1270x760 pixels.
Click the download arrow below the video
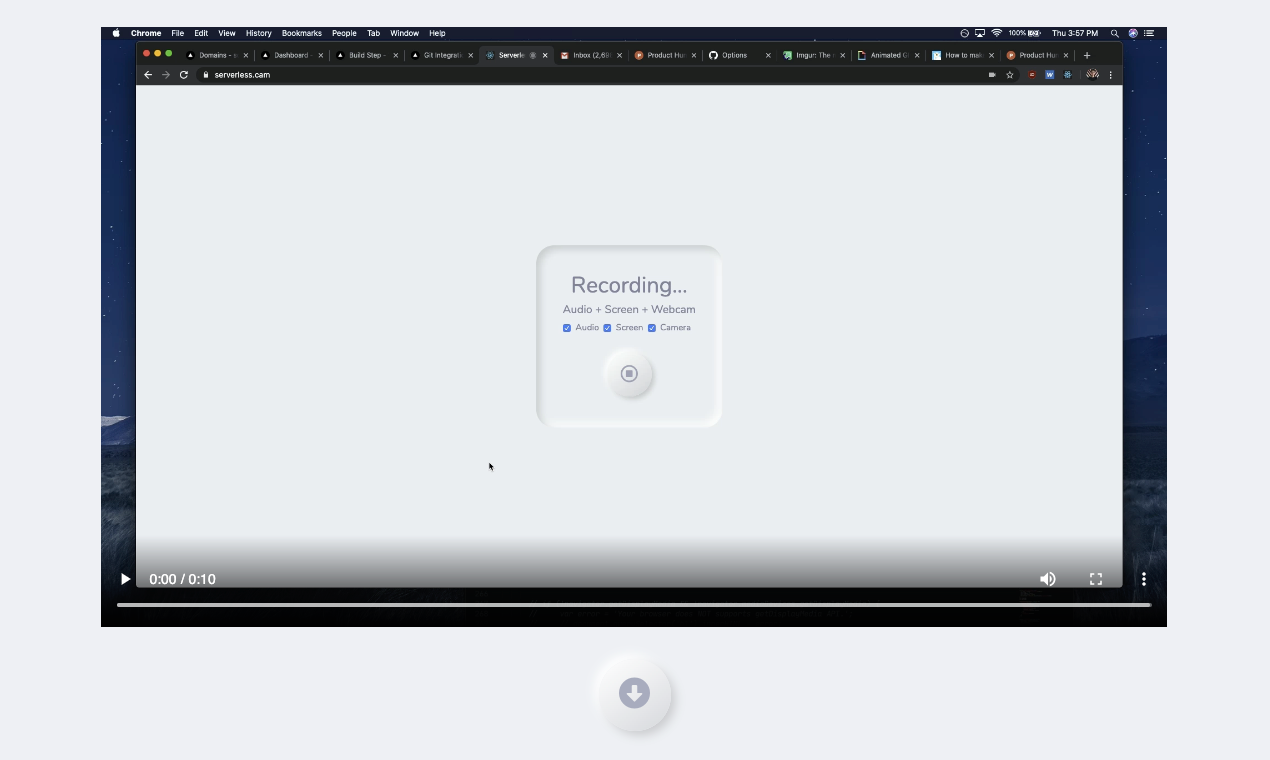(634, 692)
